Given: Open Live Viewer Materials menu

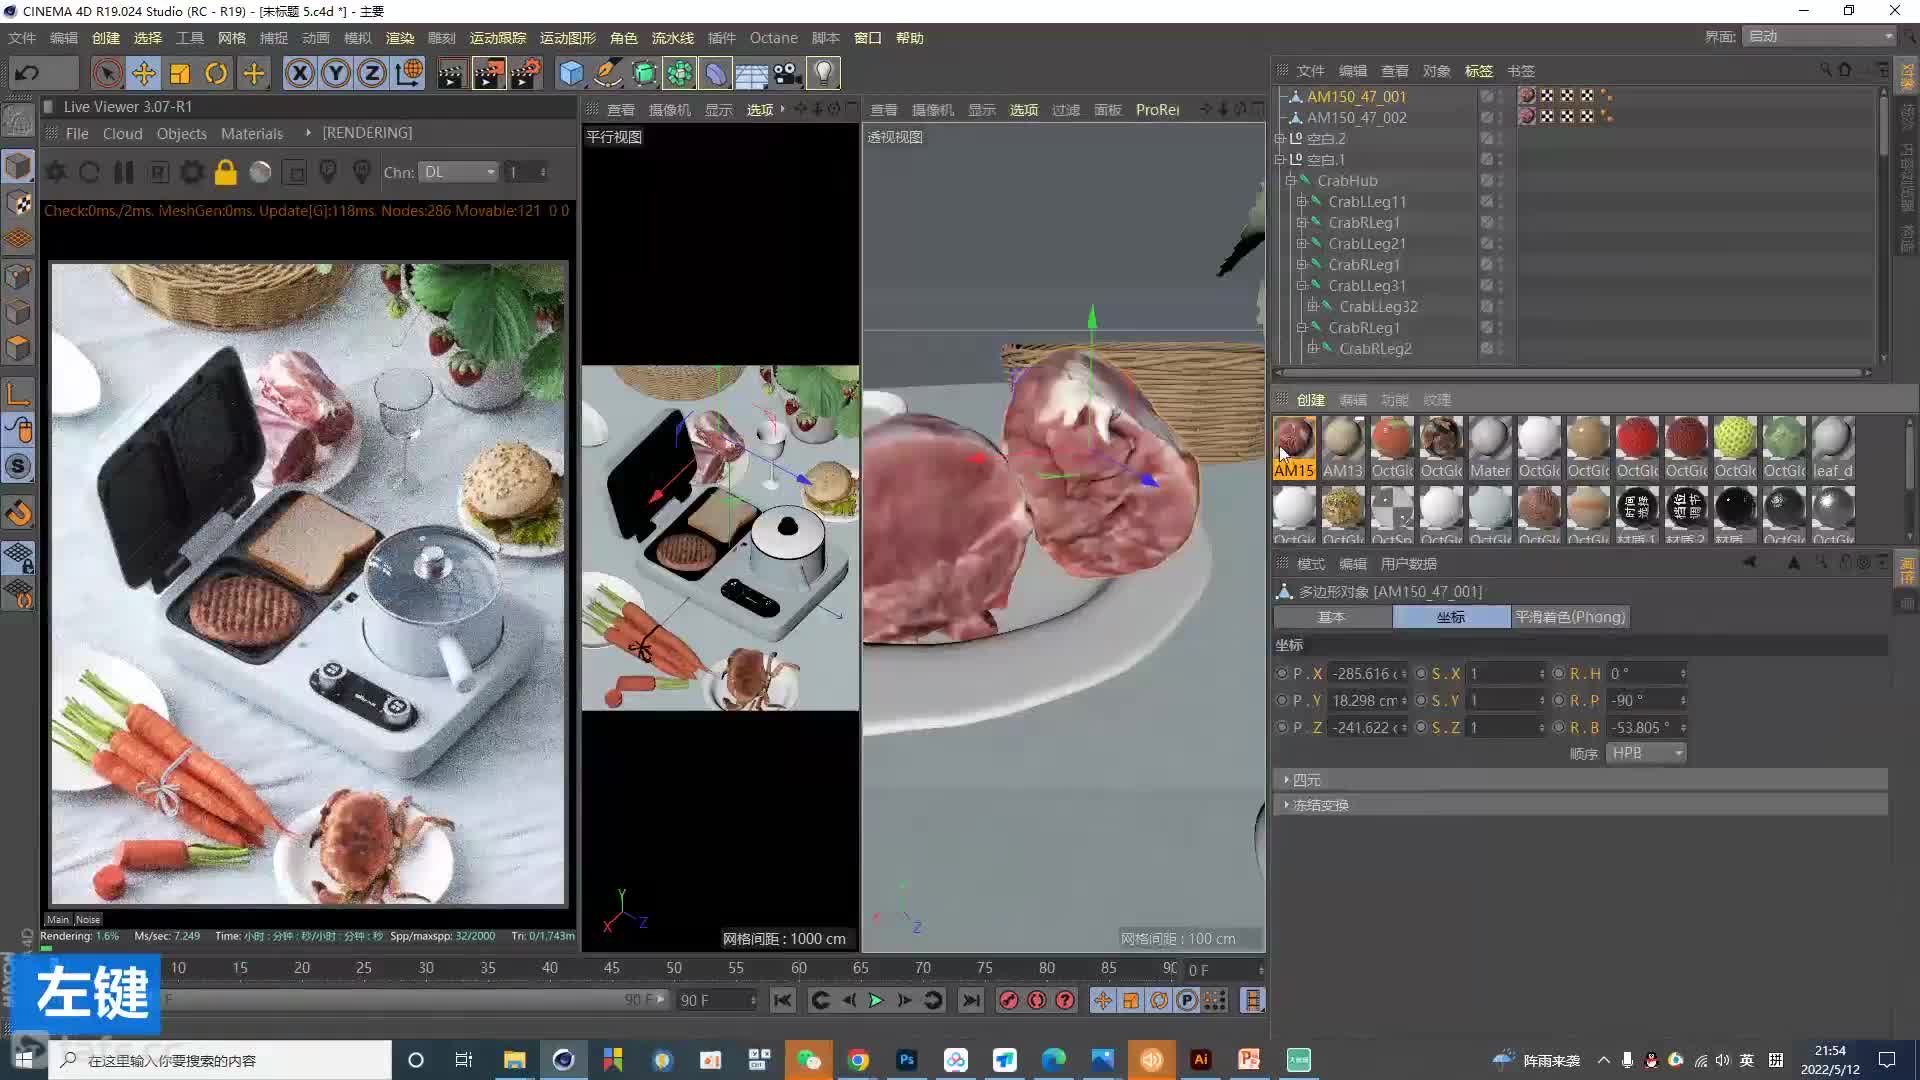Looking at the screenshot, I should pos(252,133).
